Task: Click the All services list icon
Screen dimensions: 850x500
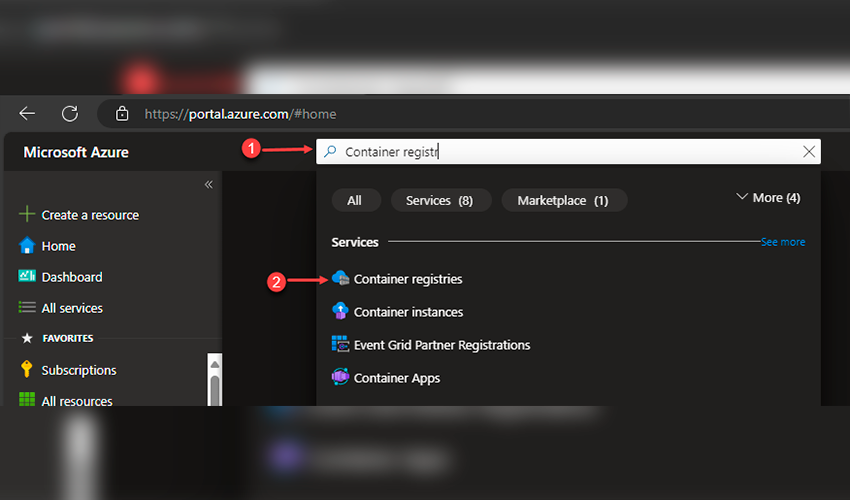Action: [27, 307]
